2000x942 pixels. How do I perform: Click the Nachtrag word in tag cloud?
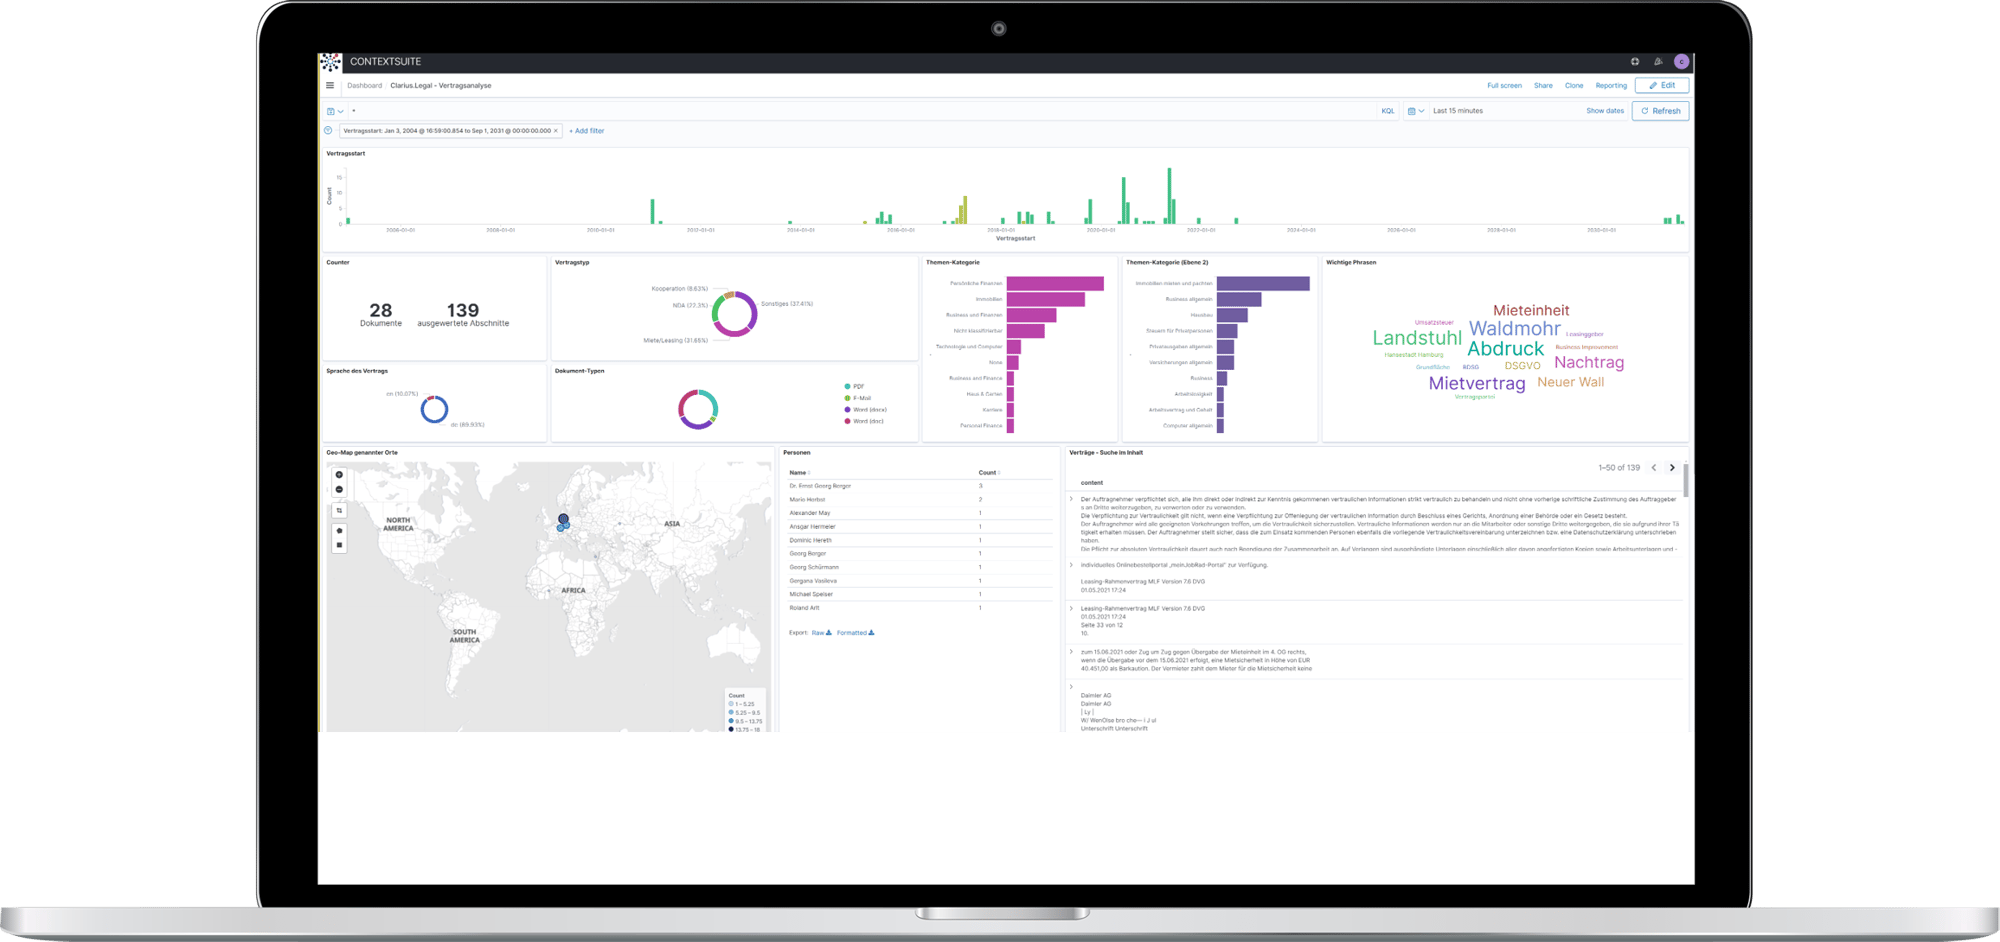click(1589, 363)
